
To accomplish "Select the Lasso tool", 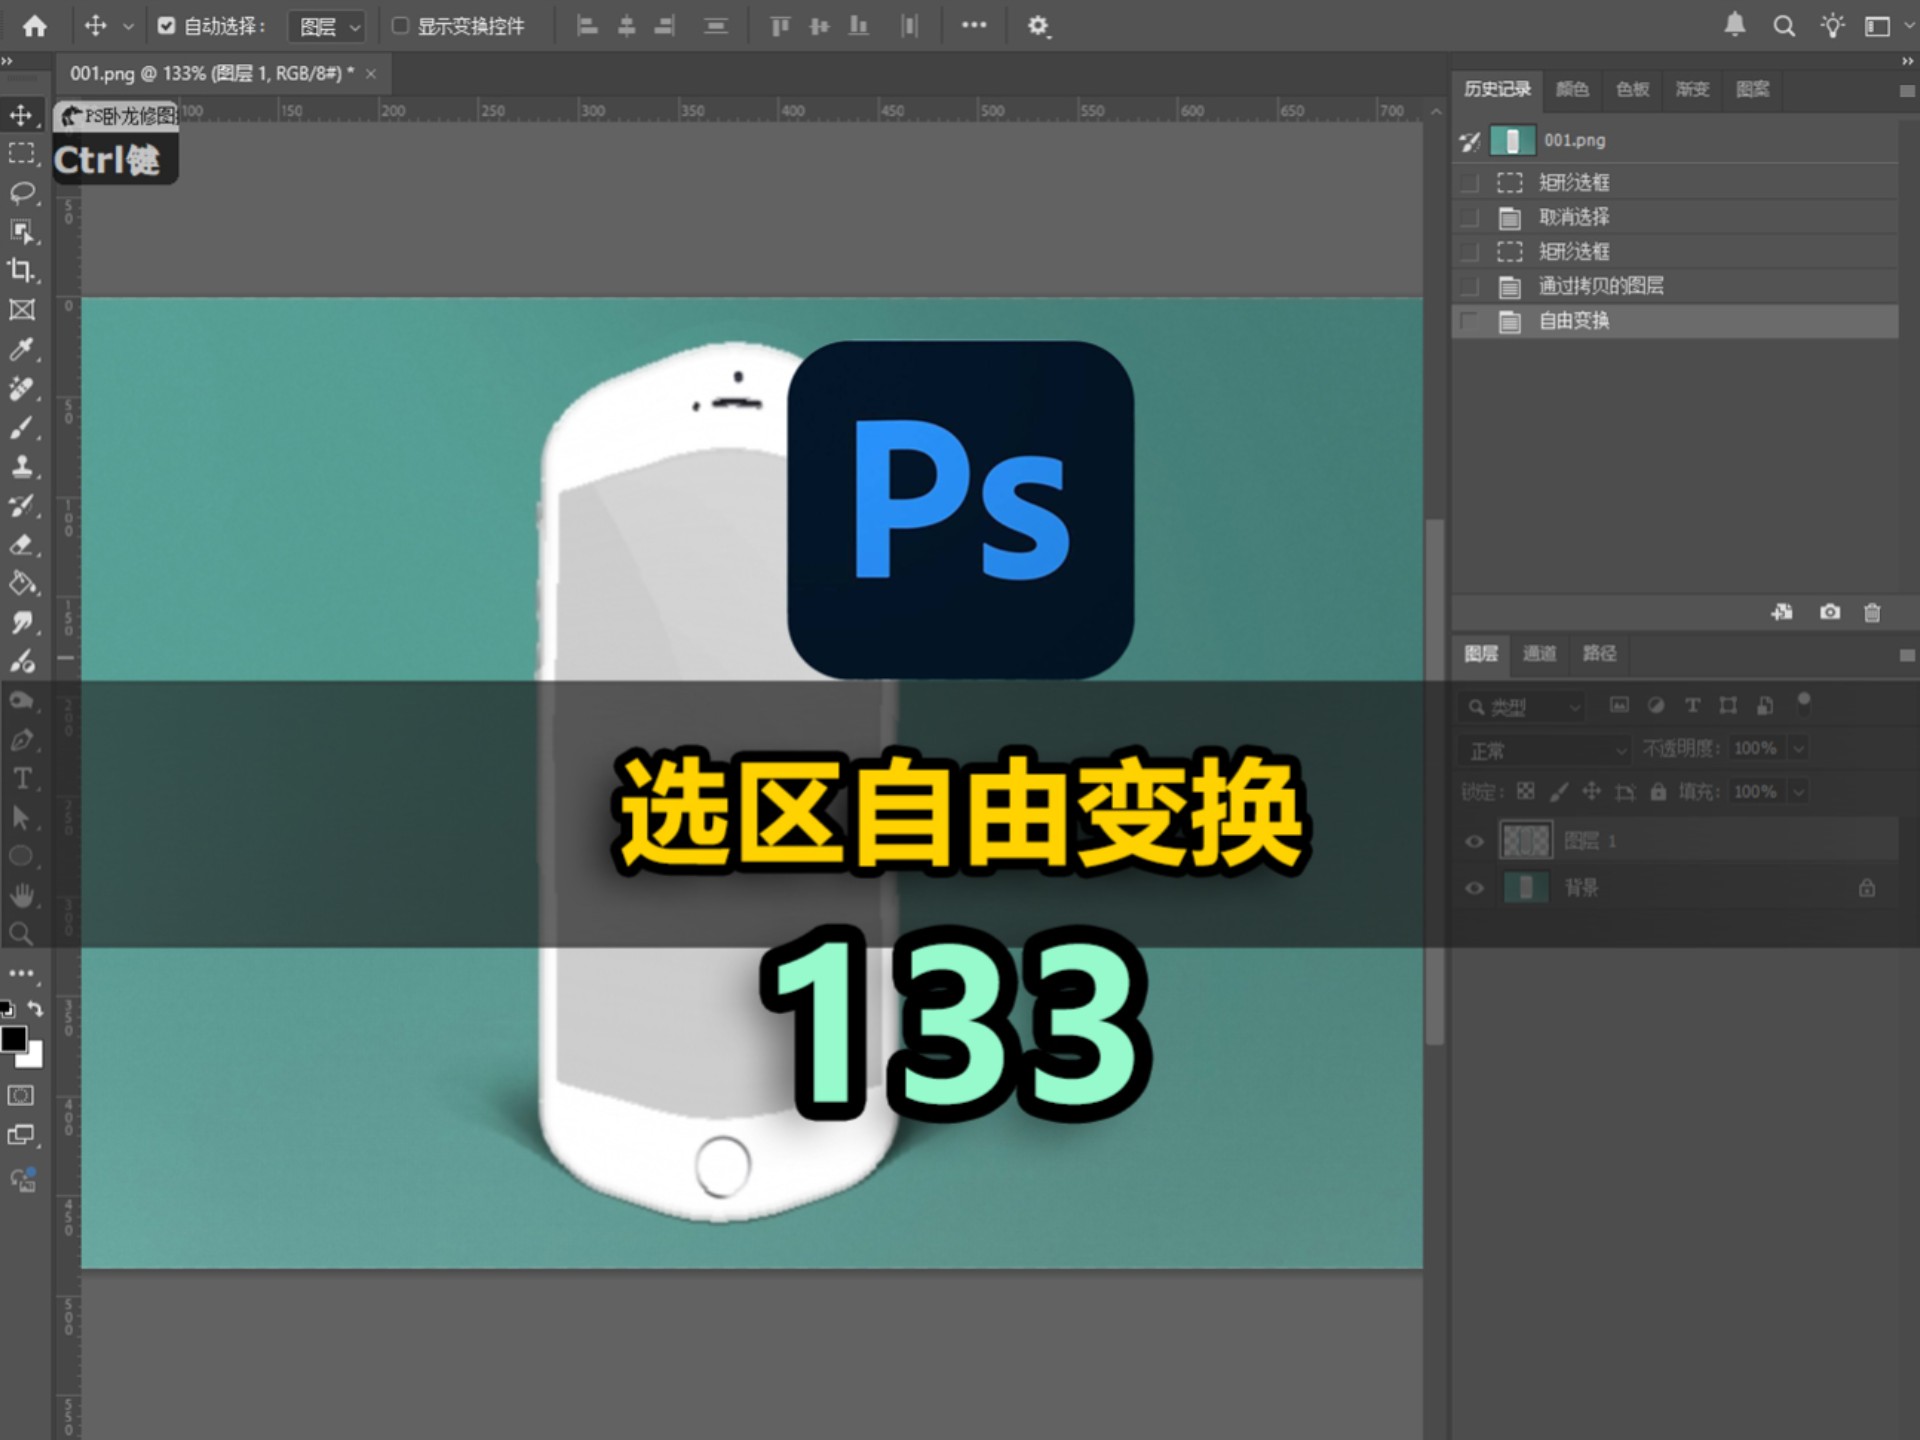I will point(21,193).
